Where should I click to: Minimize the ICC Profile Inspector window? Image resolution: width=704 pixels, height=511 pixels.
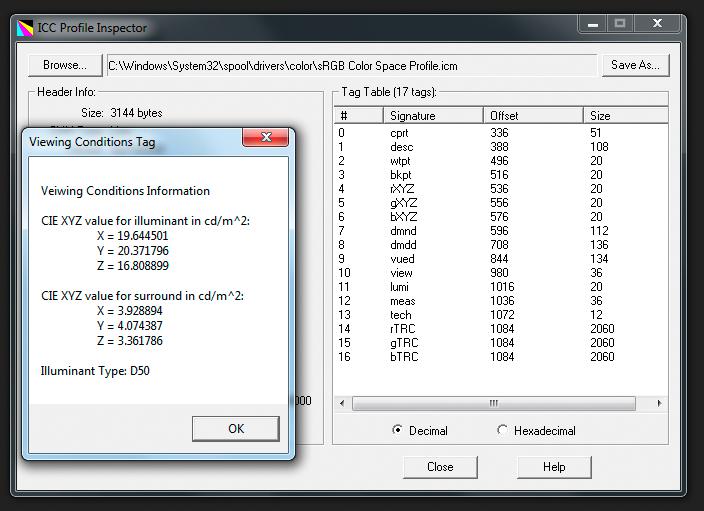593,24
